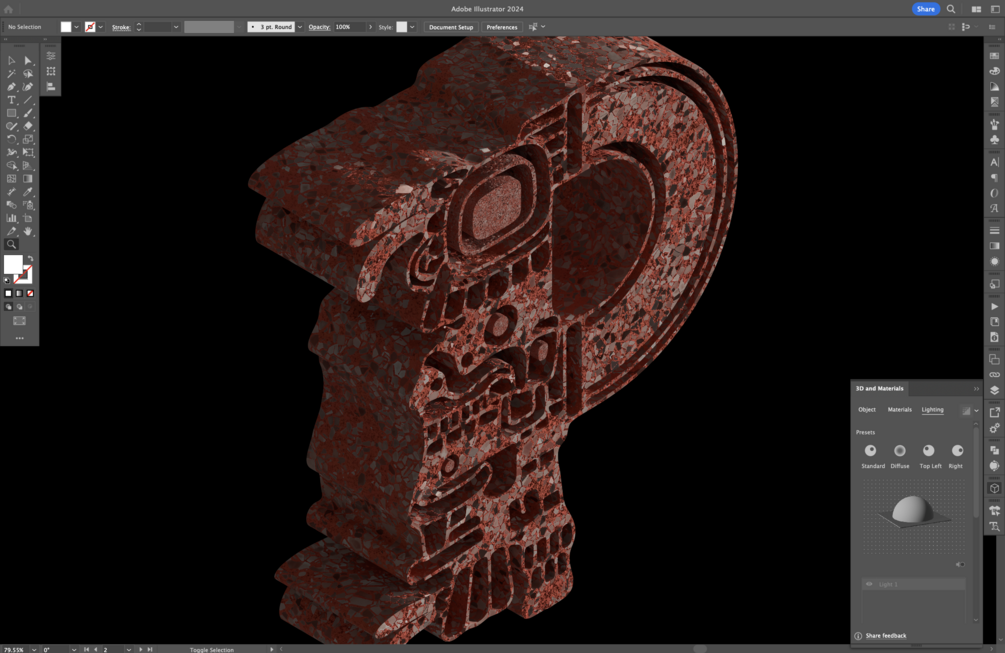The height and width of the screenshot is (653, 1005).
Task: Select the Line Segment tool
Action: tap(28, 100)
